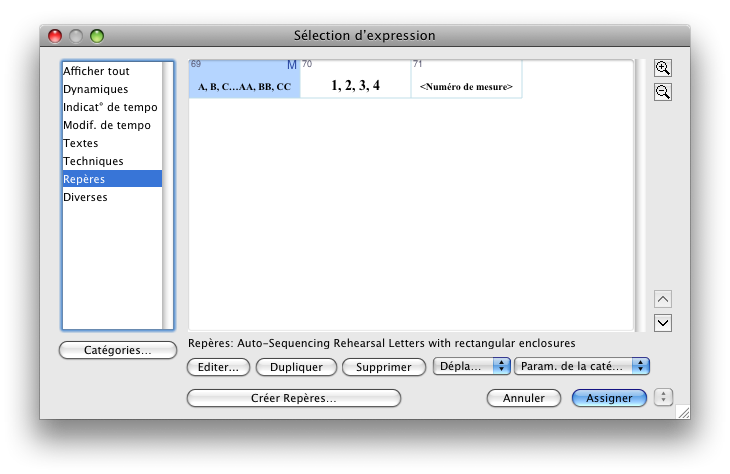Click the zoom in magnifier icon
The image size is (730, 474).
point(662,68)
